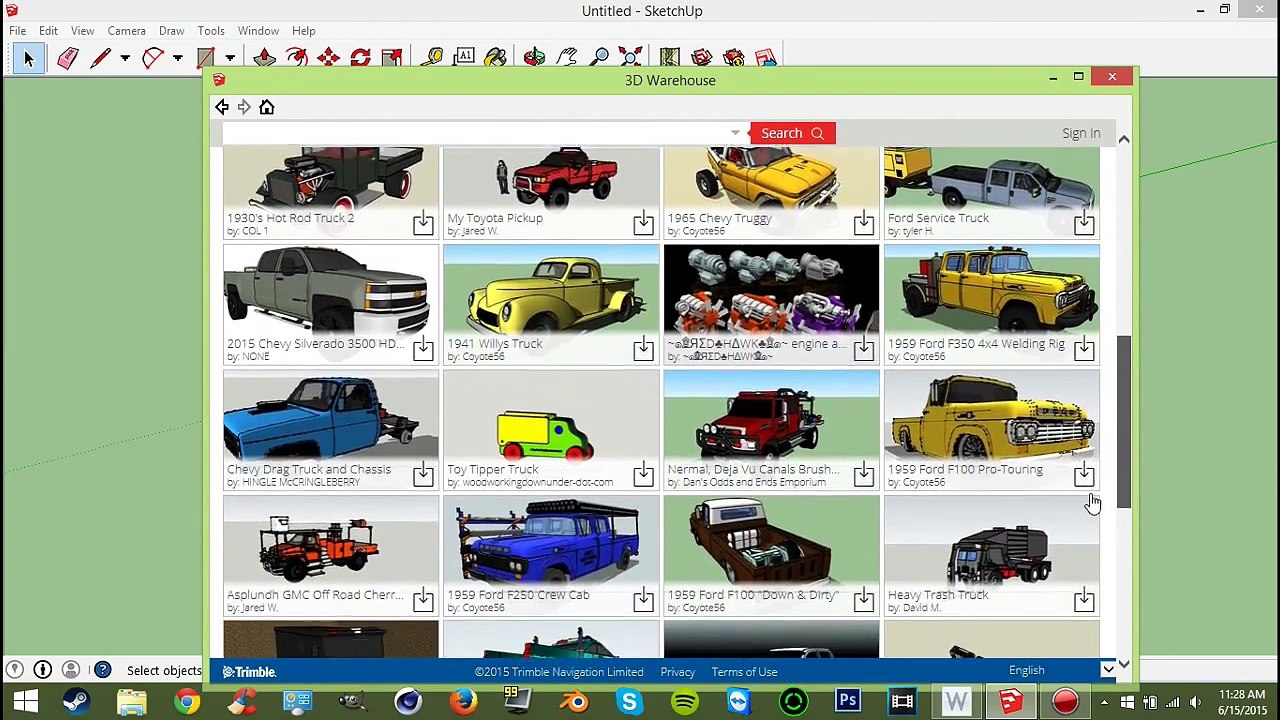Select the Move tool
This screenshot has width=1280, height=720.
328,58
